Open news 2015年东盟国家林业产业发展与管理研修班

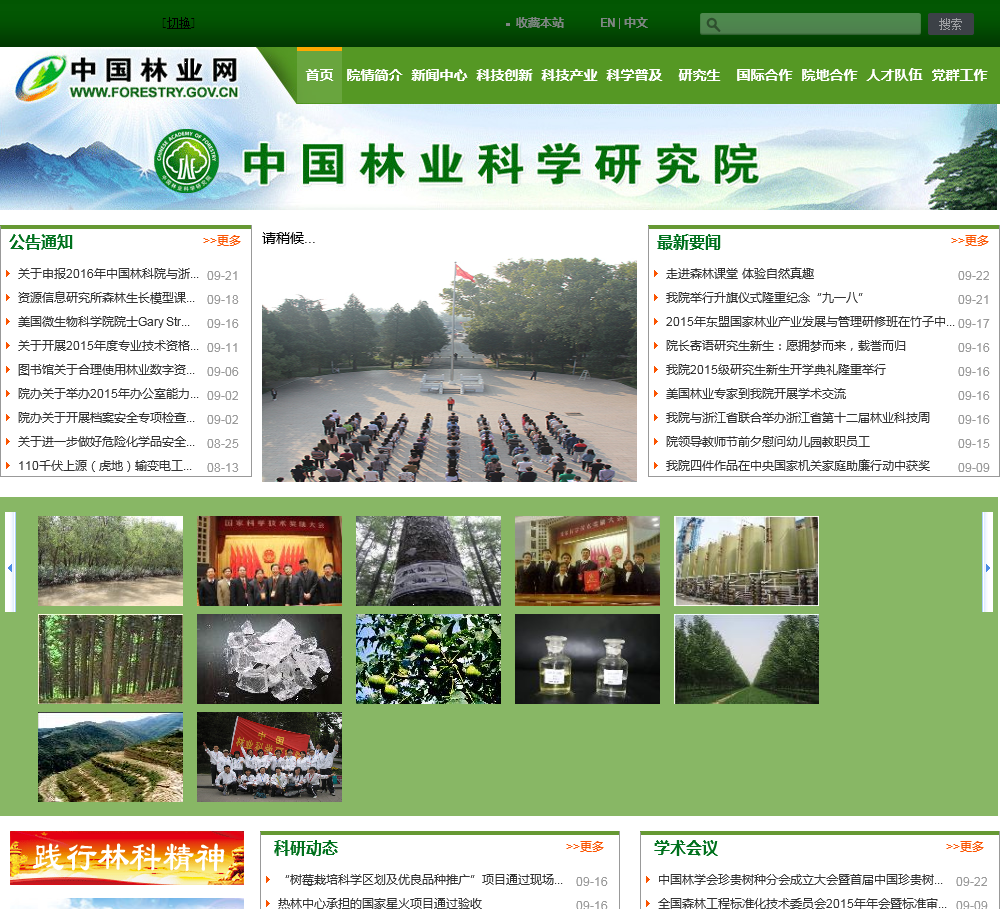810,321
